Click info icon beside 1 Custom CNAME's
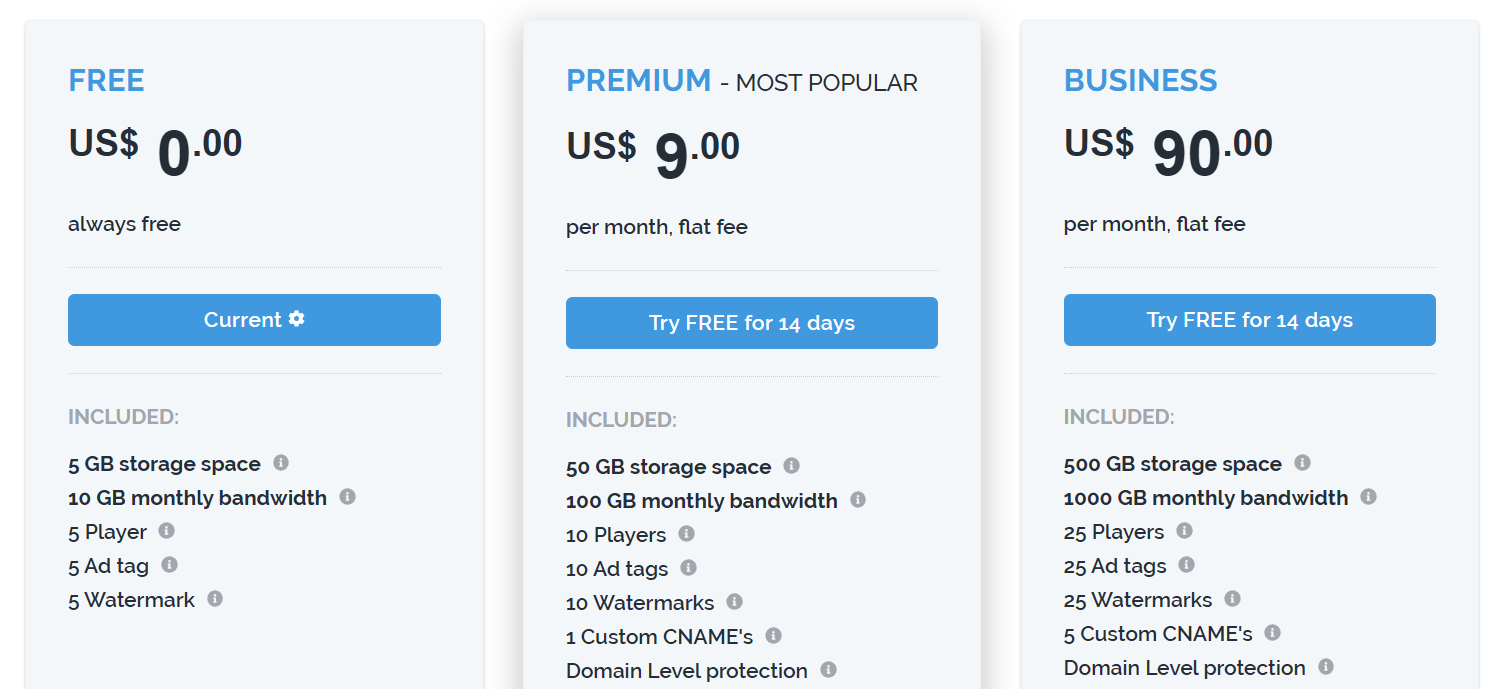Screen dimensions: 1511x689 click(x=773, y=636)
